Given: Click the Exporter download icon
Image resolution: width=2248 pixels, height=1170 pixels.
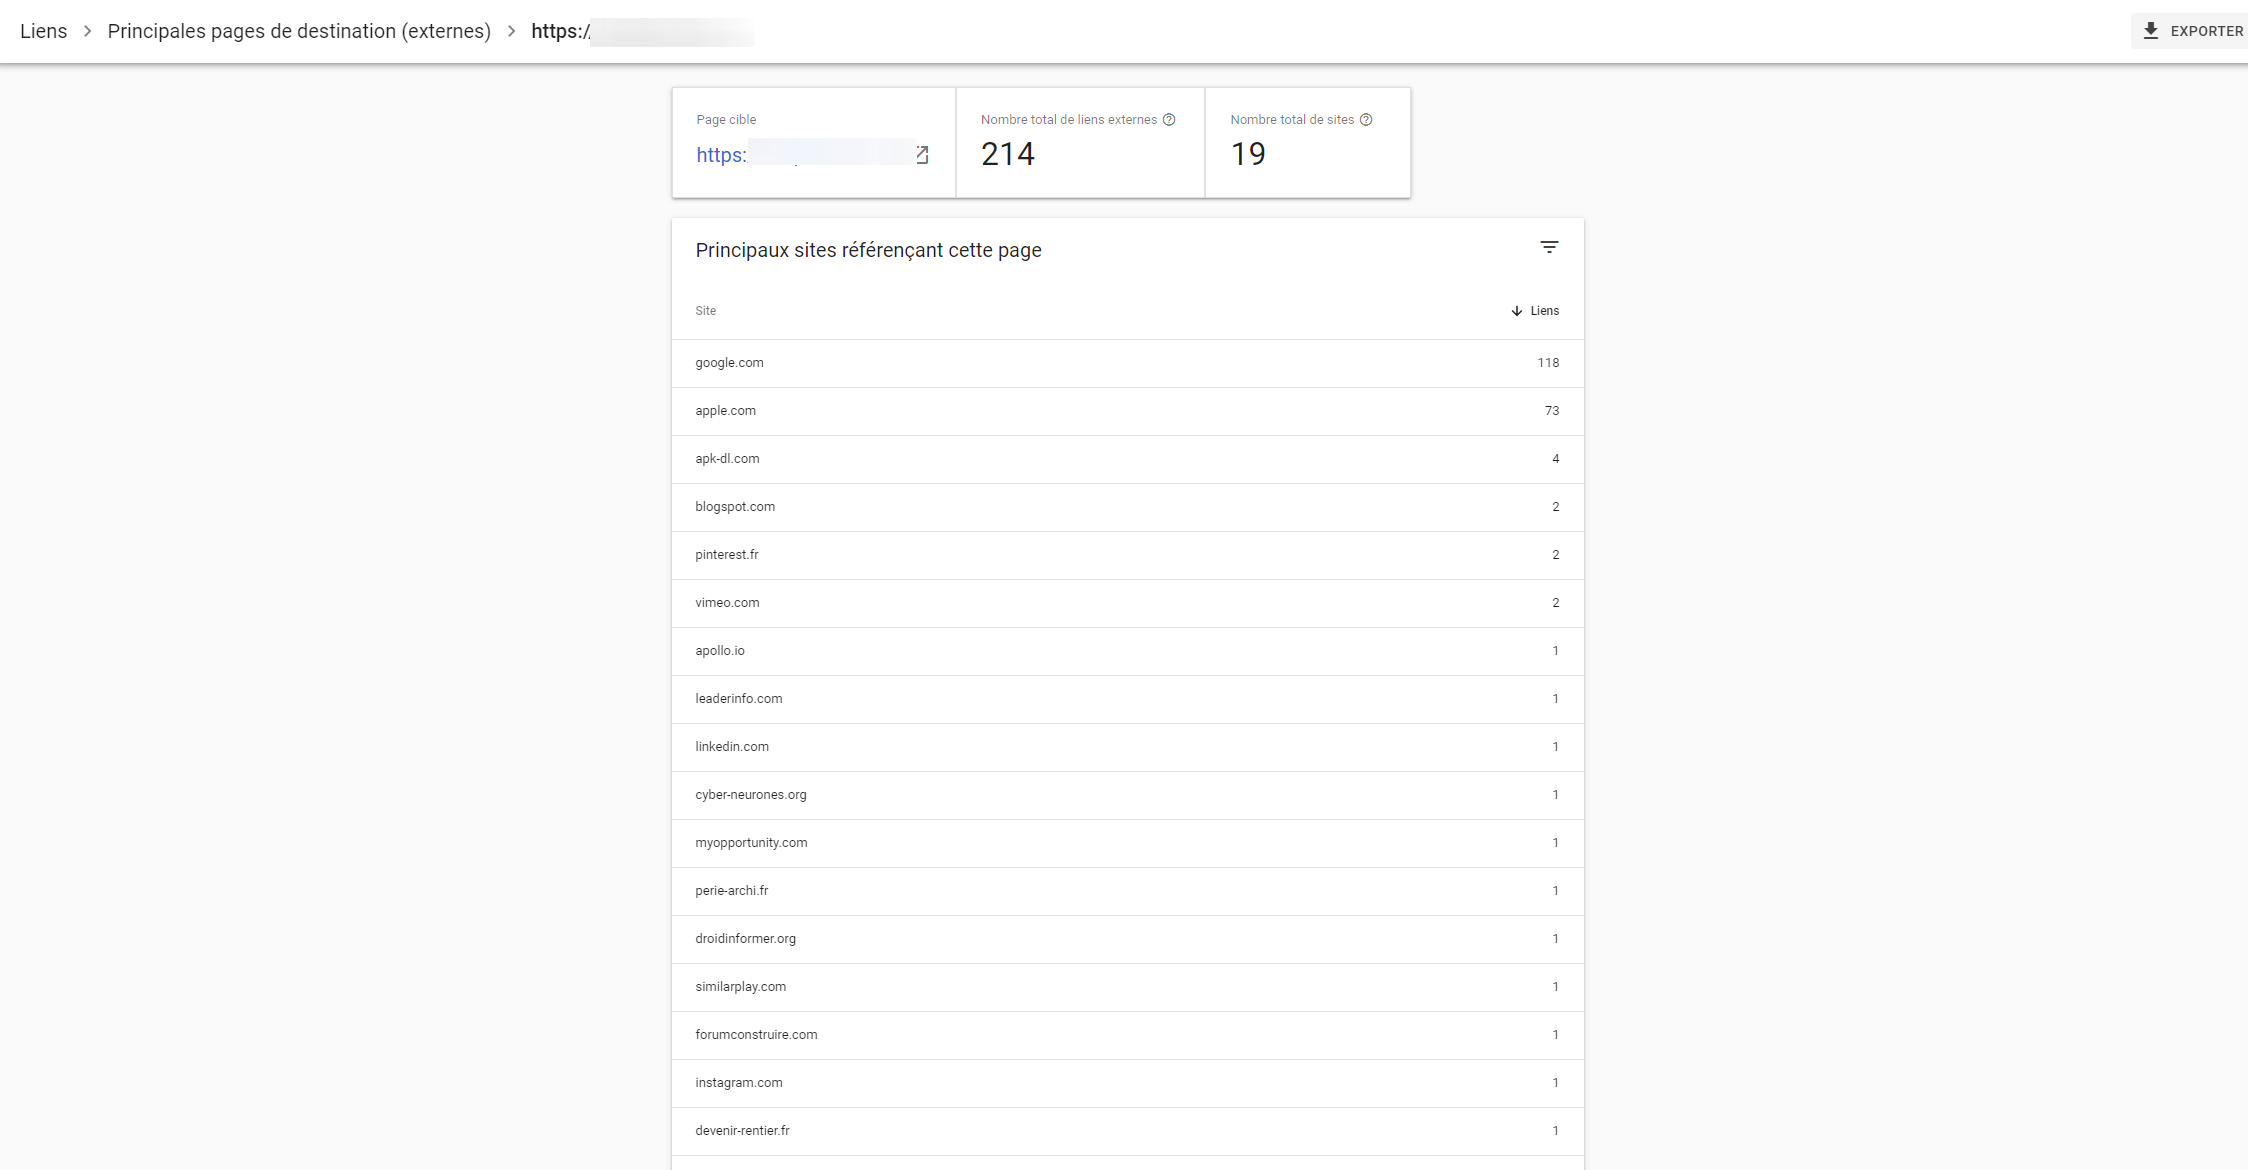Looking at the screenshot, I should (x=2151, y=31).
